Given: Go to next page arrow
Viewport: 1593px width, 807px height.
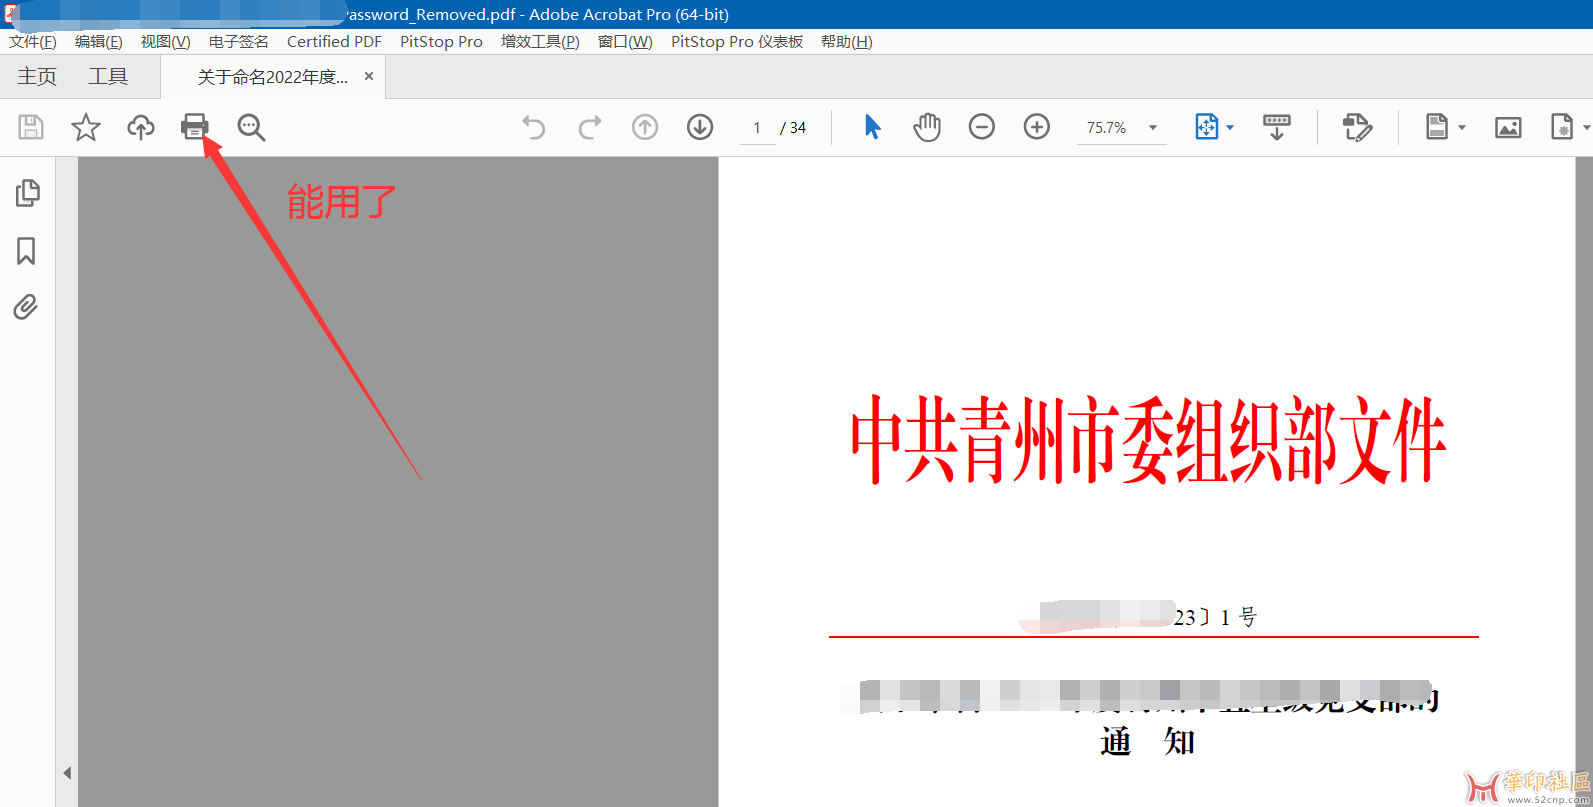Looking at the screenshot, I should pyautogui.click(x=700, y=127).
